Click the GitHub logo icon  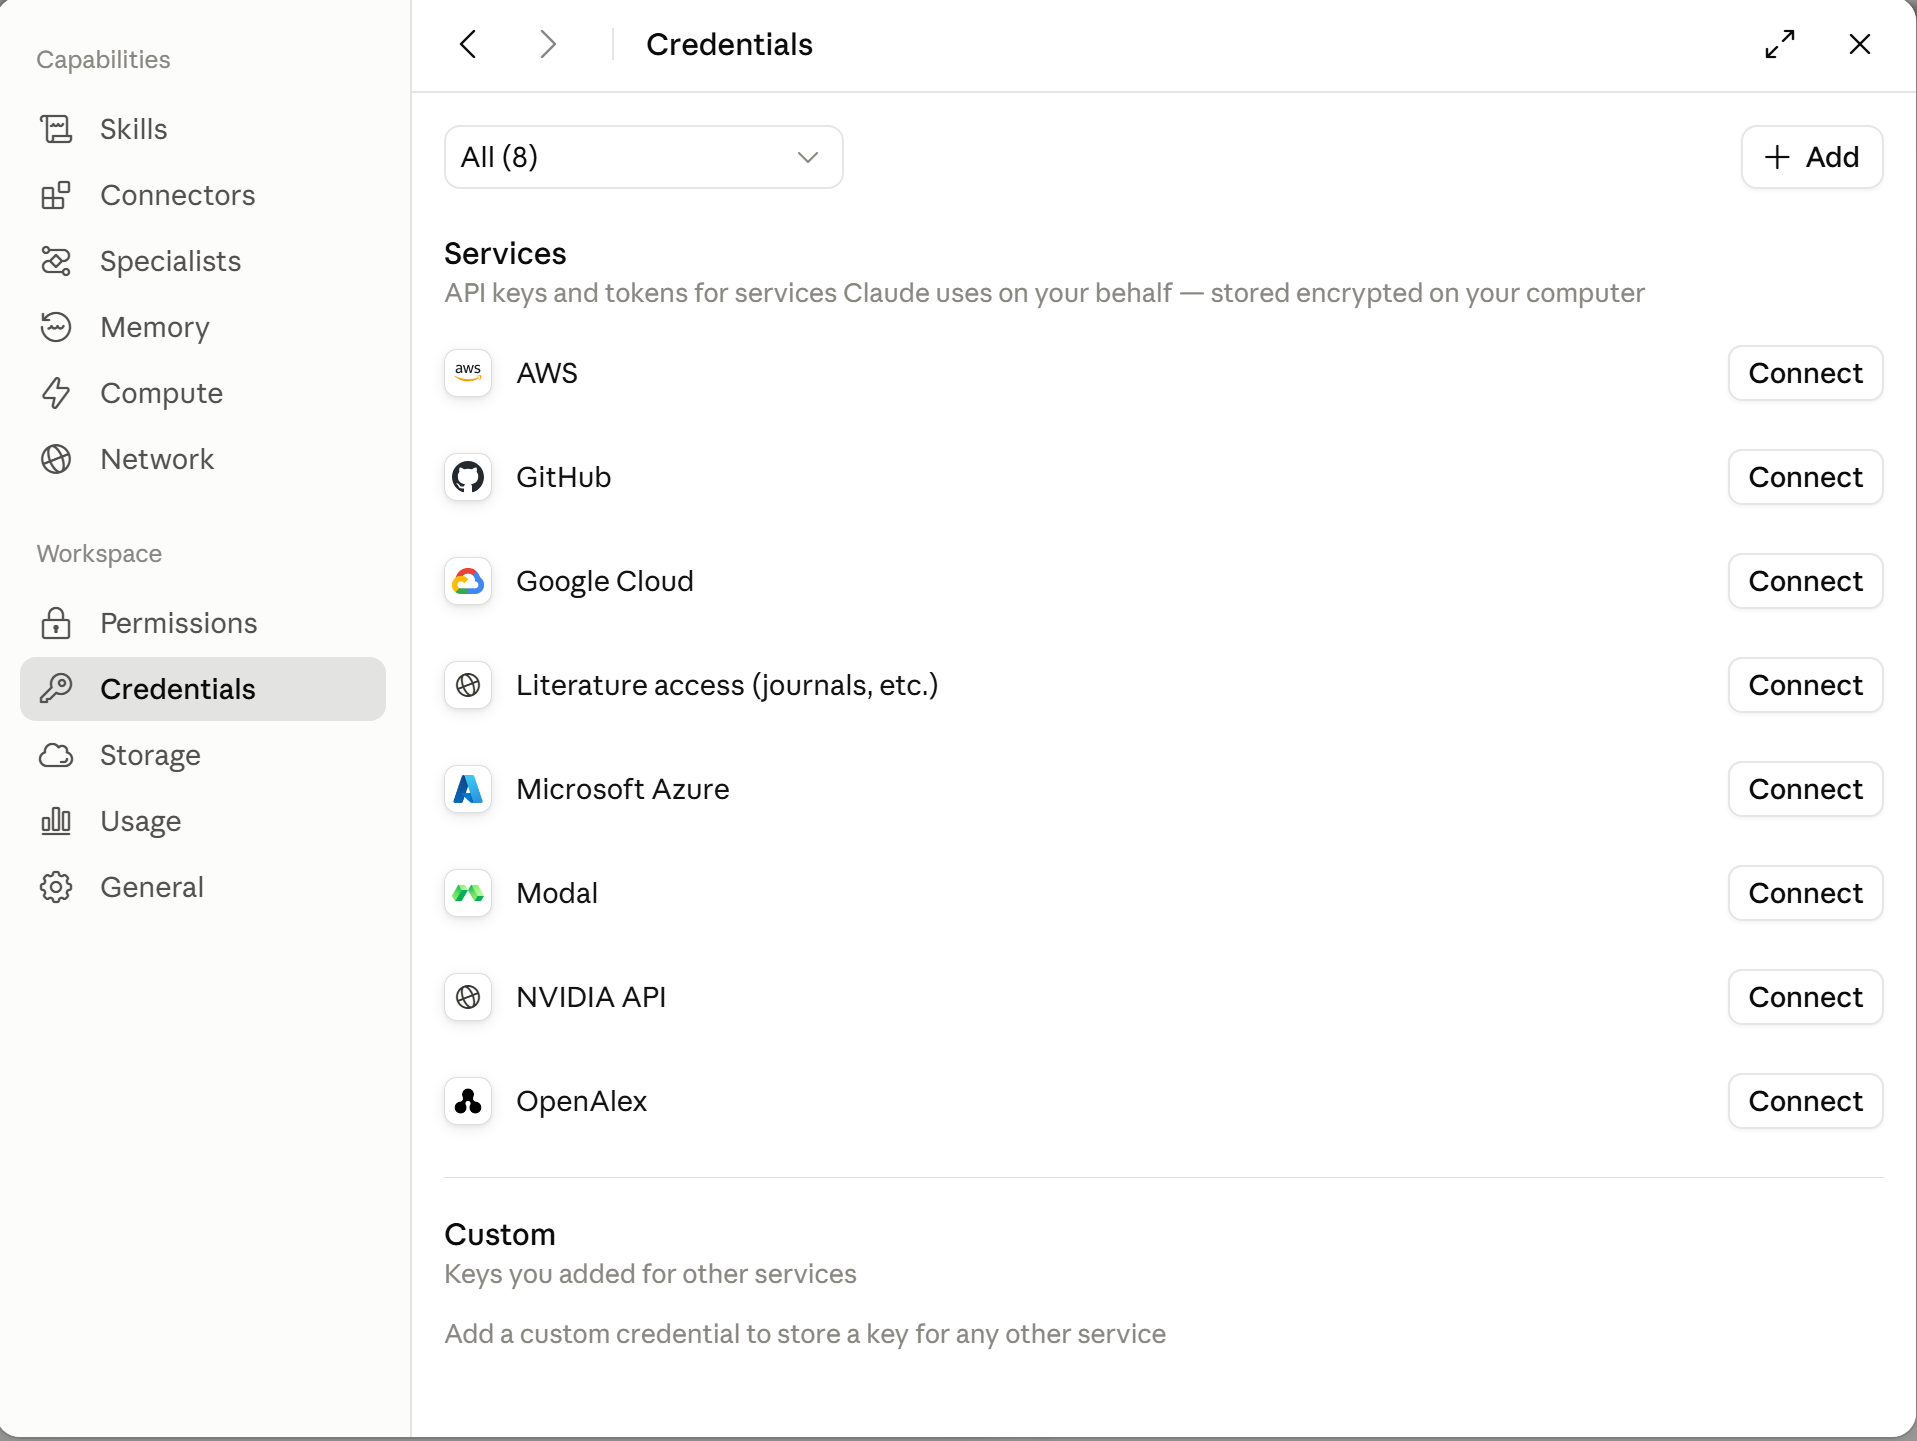[468, 477]
